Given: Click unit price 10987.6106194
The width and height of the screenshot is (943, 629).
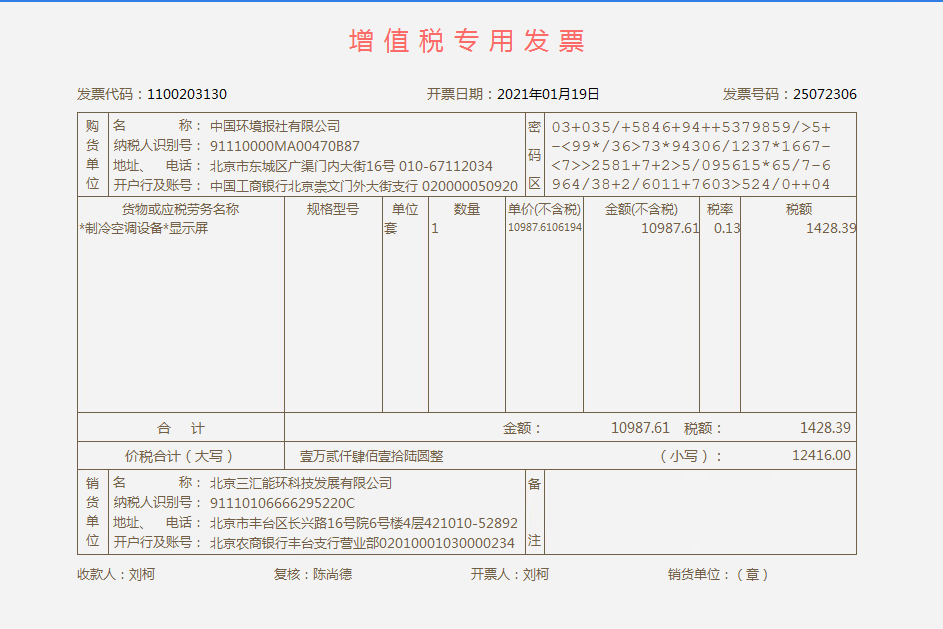Looking at the screenshot, I should point(545,227).
